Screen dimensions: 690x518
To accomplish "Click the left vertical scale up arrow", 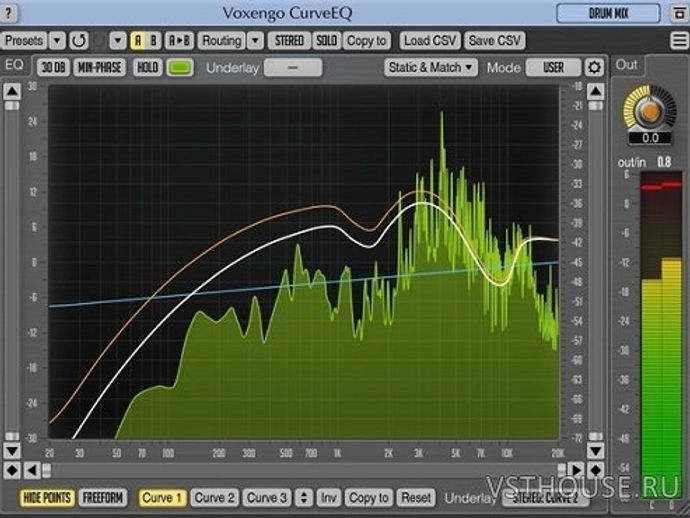I will click(x=12, y=92).
